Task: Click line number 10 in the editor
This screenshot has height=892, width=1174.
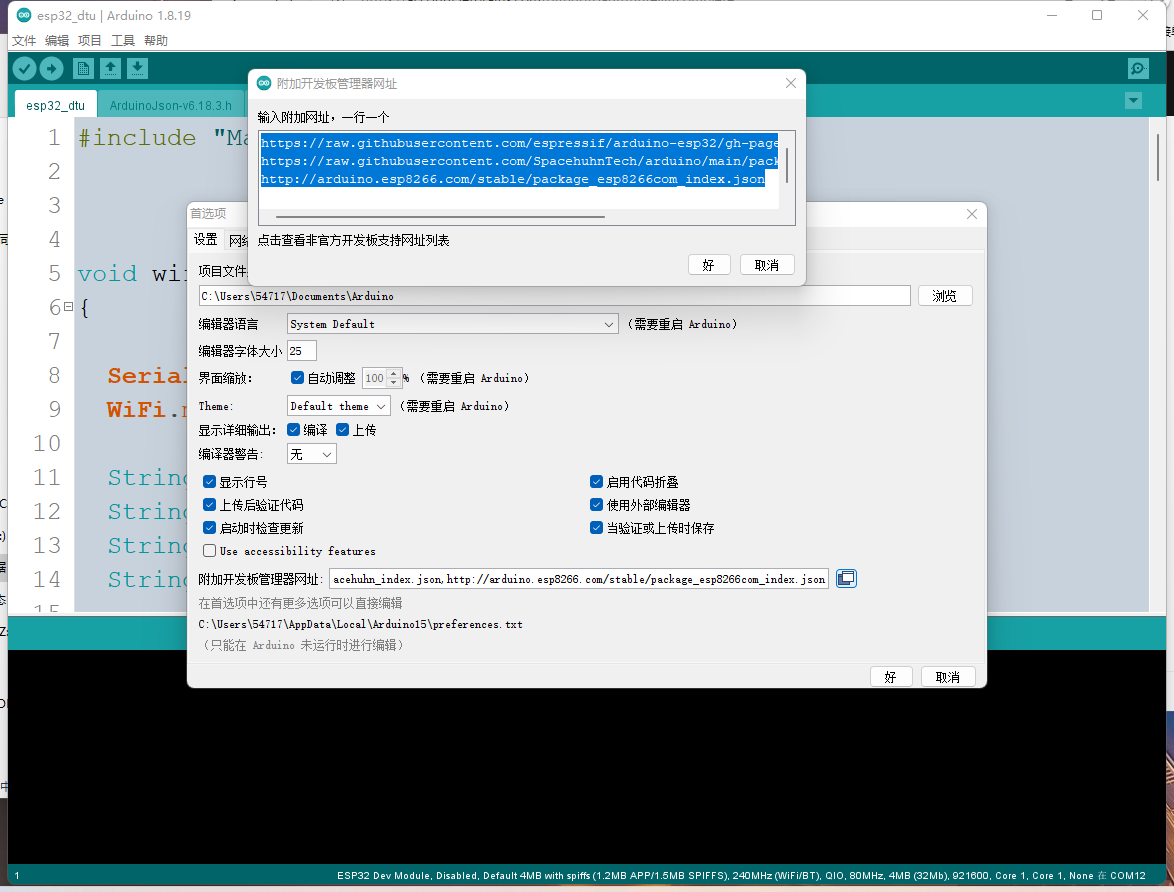Action: (46, 443)
